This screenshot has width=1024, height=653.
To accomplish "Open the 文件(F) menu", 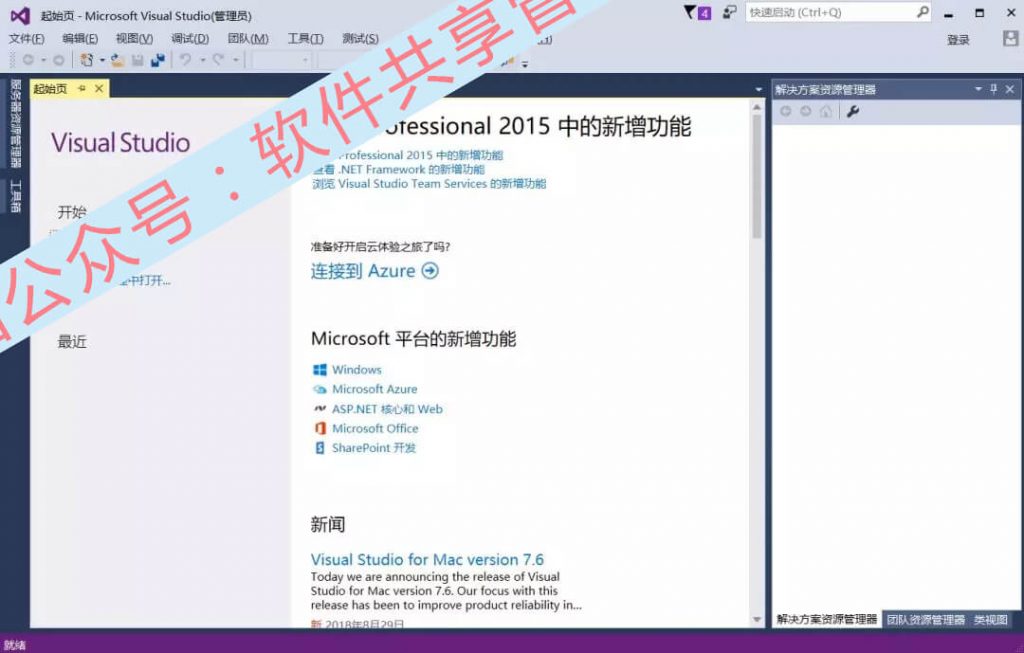I will pos(26,39).
